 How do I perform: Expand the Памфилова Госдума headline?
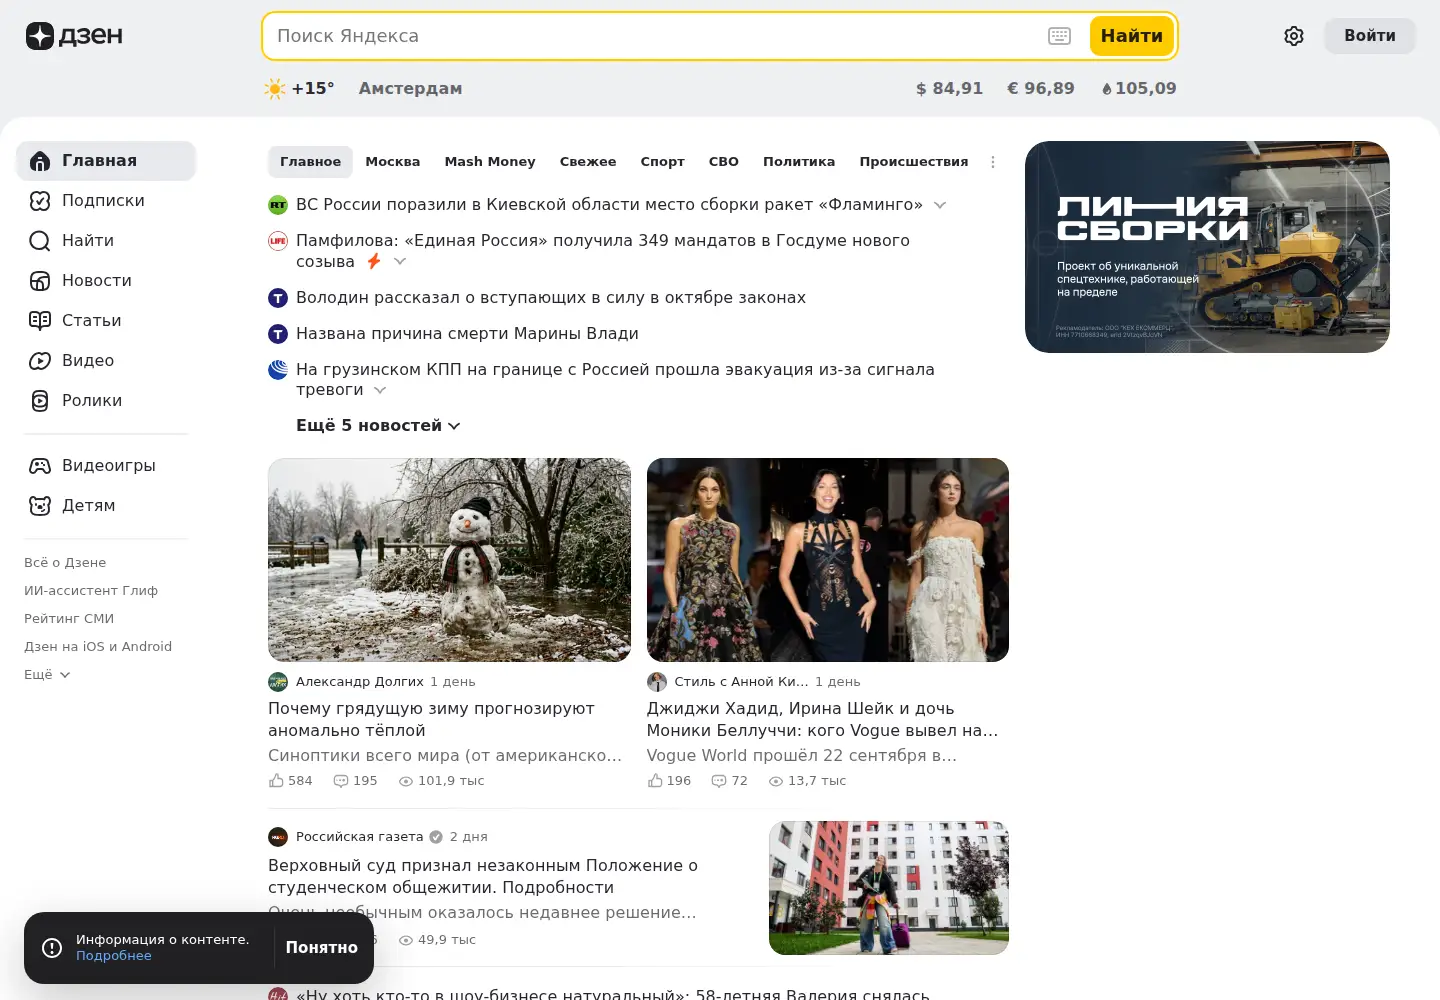pyautogui.click(x=400, y=262)
